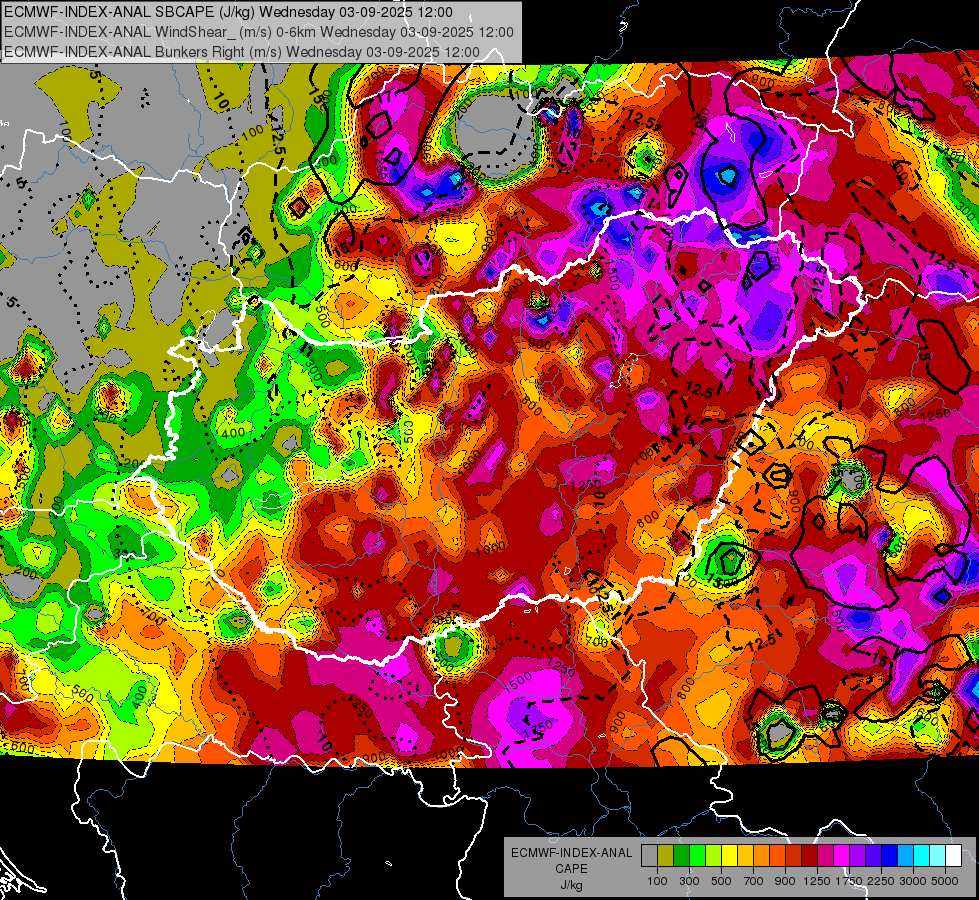Image resolution: width=979 pixels, height=900 pixels.
Task: Click the CAPE label in the legend
Action: click(x=571, y=869)
